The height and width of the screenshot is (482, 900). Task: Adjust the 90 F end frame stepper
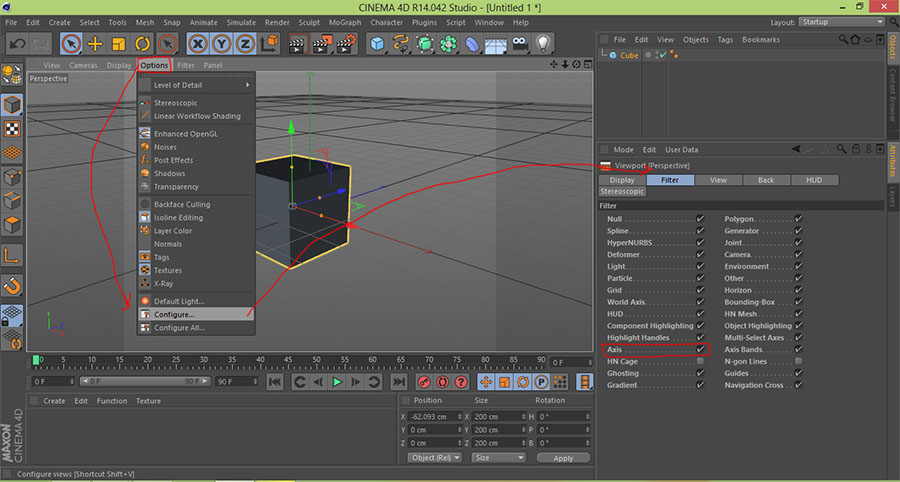[255, 382]
